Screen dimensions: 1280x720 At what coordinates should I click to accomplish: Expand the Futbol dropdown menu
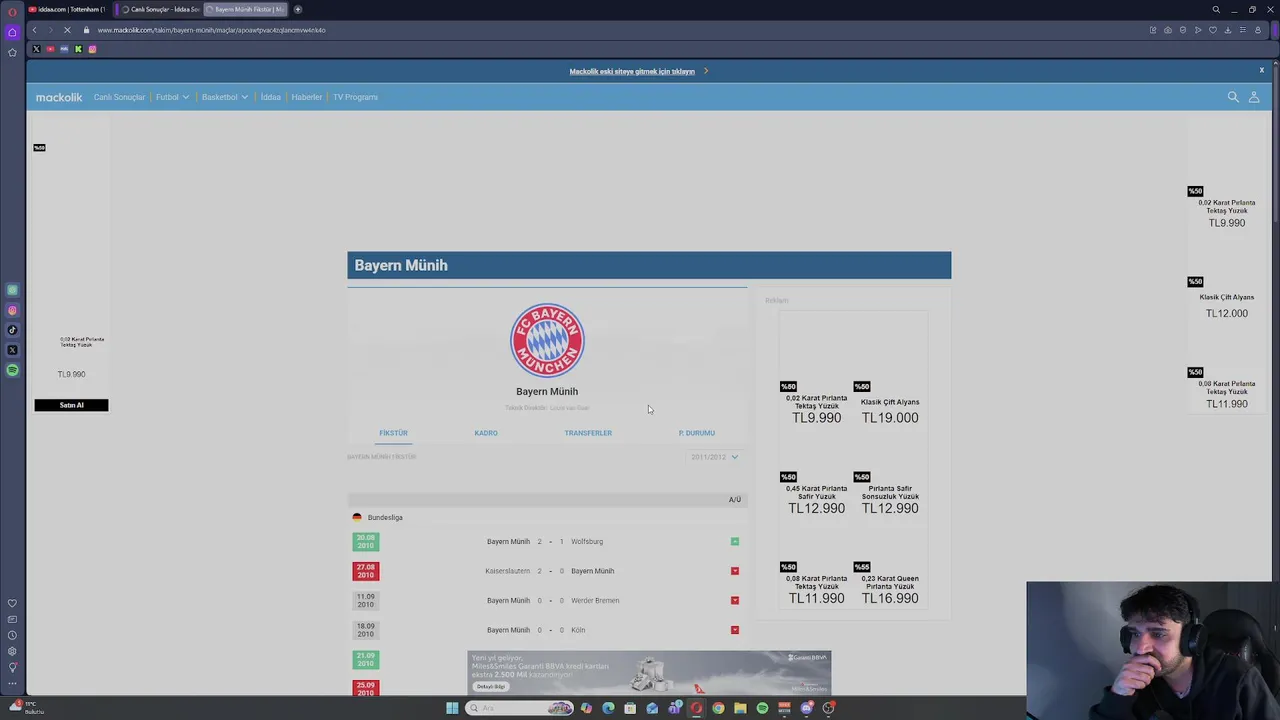pyautogui.click(x=172, y=97)
